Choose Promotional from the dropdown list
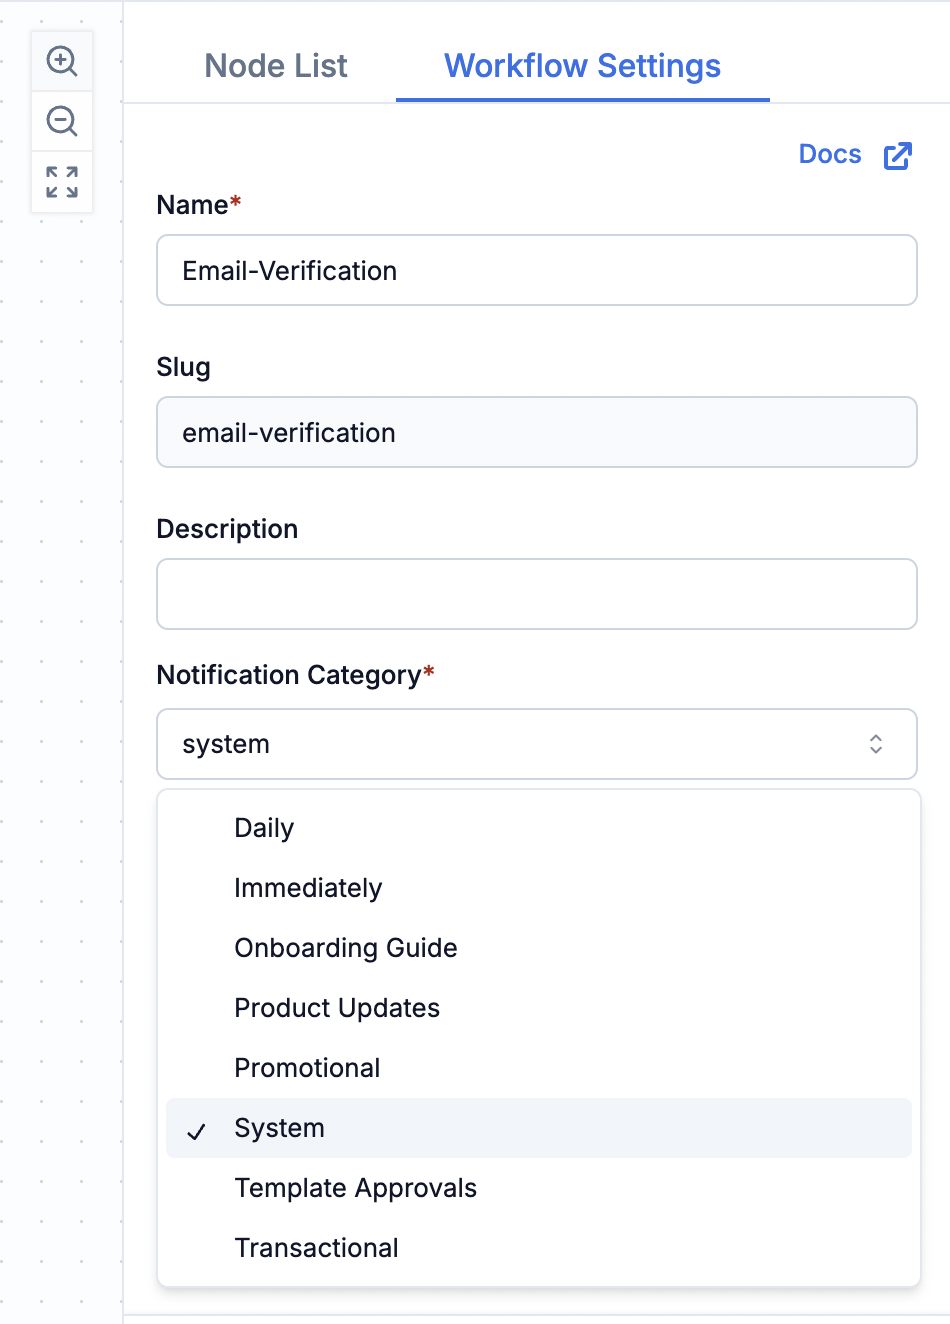Viewport: 950px width, 1324px height. point(307,1068)
